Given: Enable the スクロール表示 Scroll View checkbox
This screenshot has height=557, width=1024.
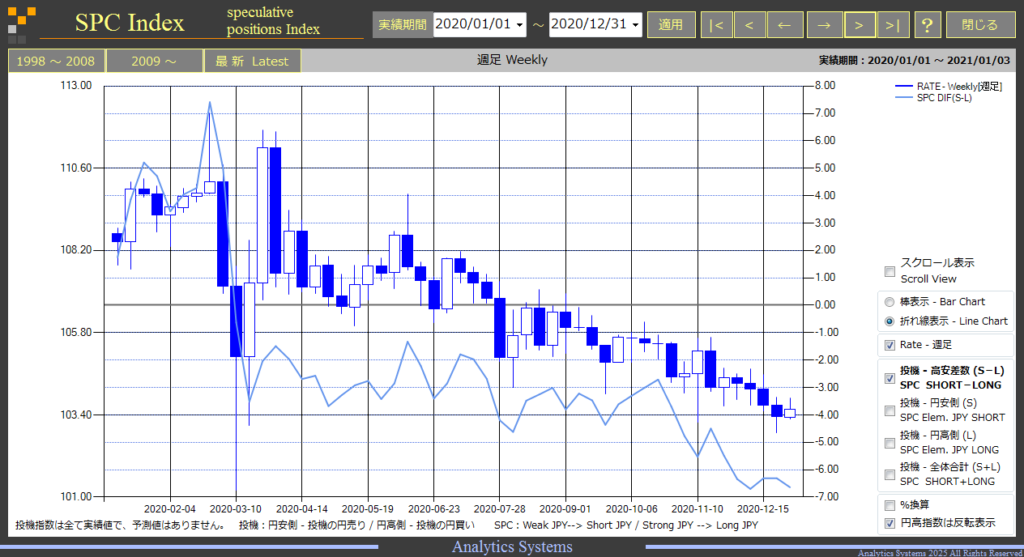Looking at the screenshot, I should tap(889, 271).
